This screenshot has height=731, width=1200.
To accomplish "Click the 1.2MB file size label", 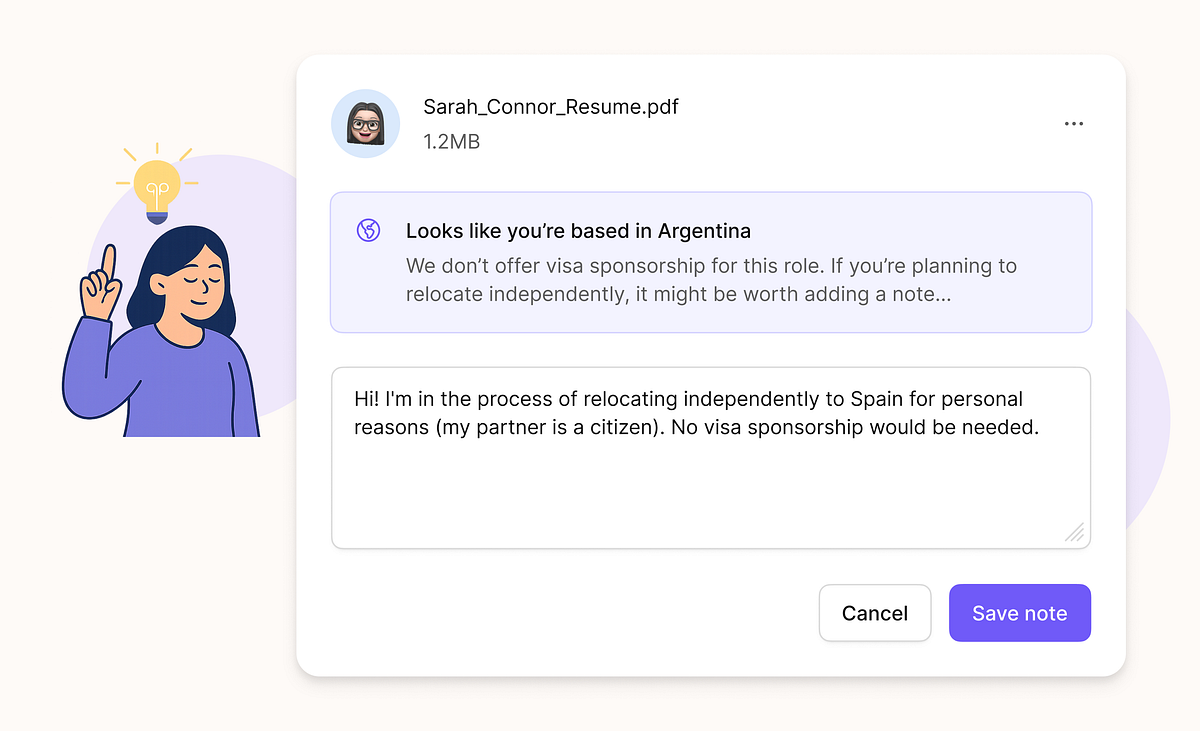I will tap(452, 142).
